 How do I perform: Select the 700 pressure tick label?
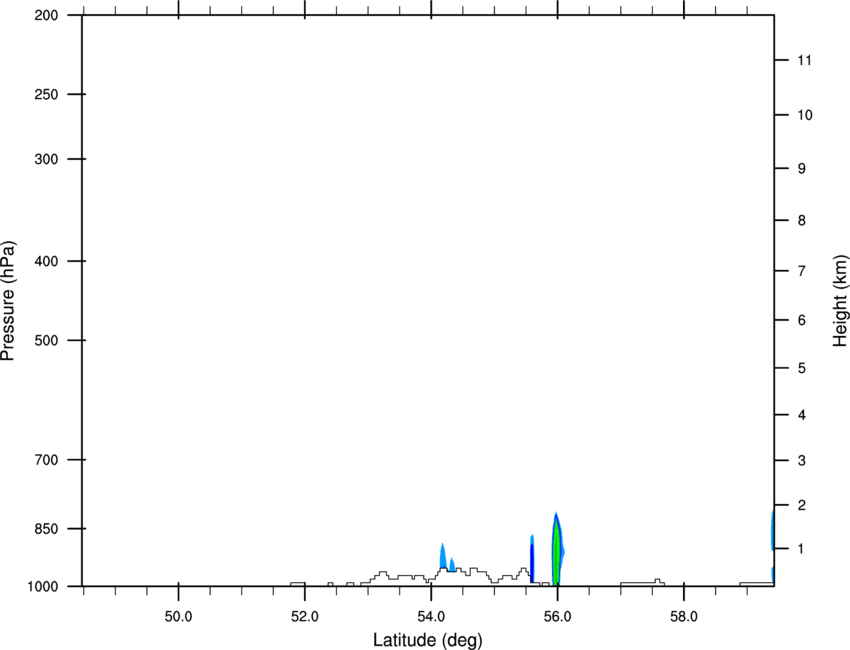(46, 460)
